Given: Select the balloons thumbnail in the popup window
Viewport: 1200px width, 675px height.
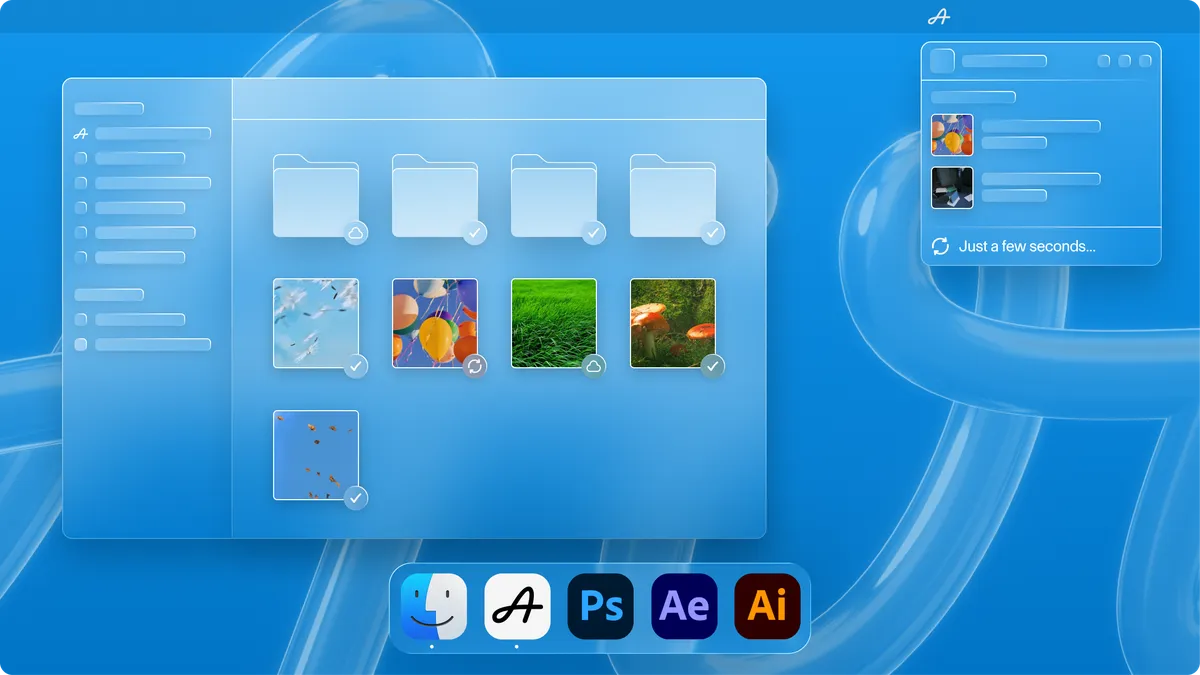Looking at the screenshot, I should click(x=952, y=135).
